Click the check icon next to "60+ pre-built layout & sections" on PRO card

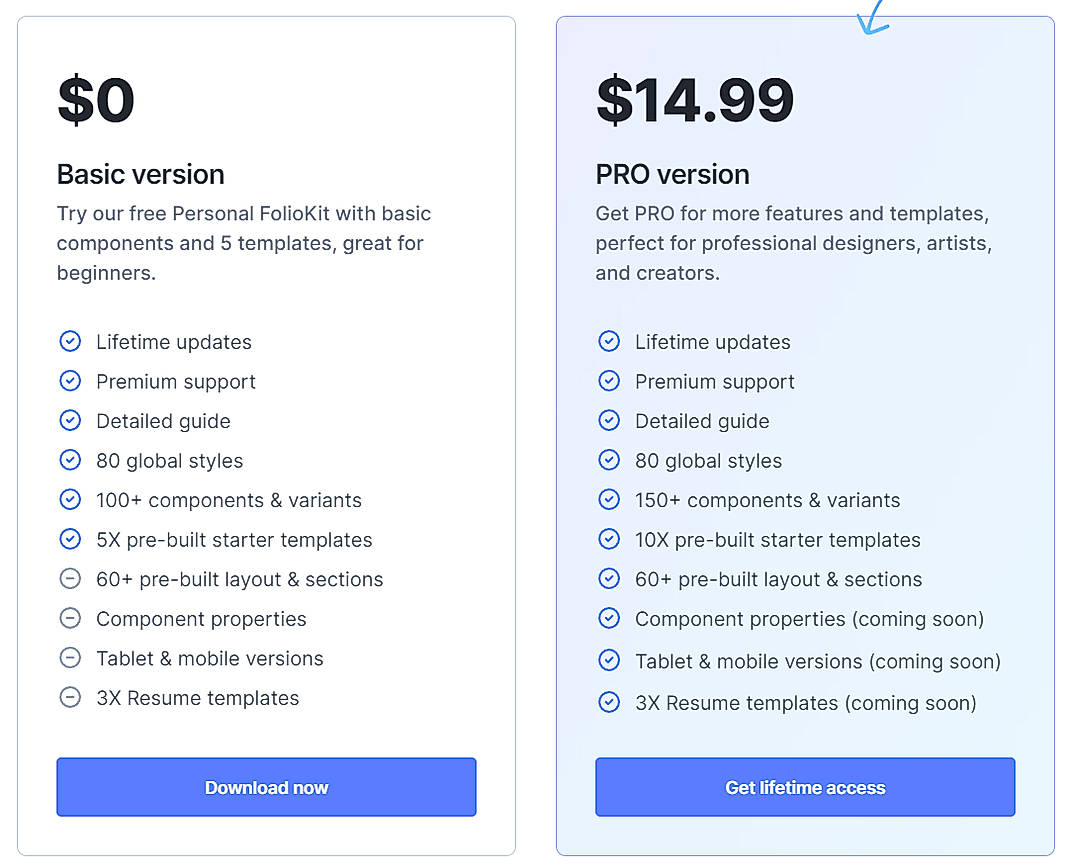tap(609, 579)
